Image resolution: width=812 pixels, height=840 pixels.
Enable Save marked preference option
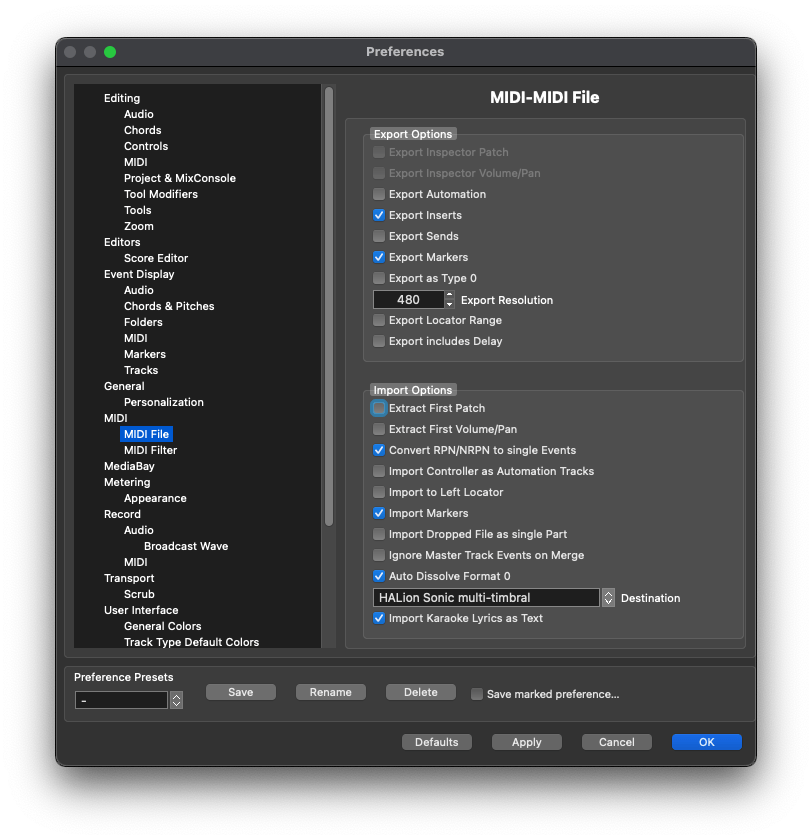(x=476, y=694)
